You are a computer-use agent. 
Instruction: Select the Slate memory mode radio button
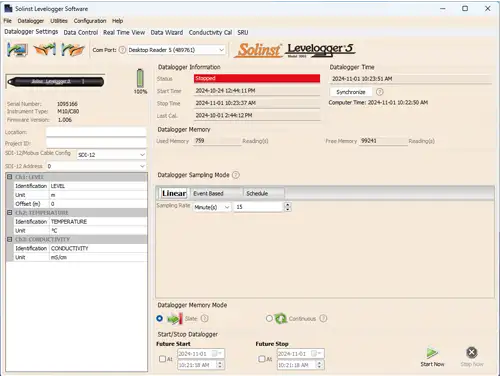click(160, 318)
